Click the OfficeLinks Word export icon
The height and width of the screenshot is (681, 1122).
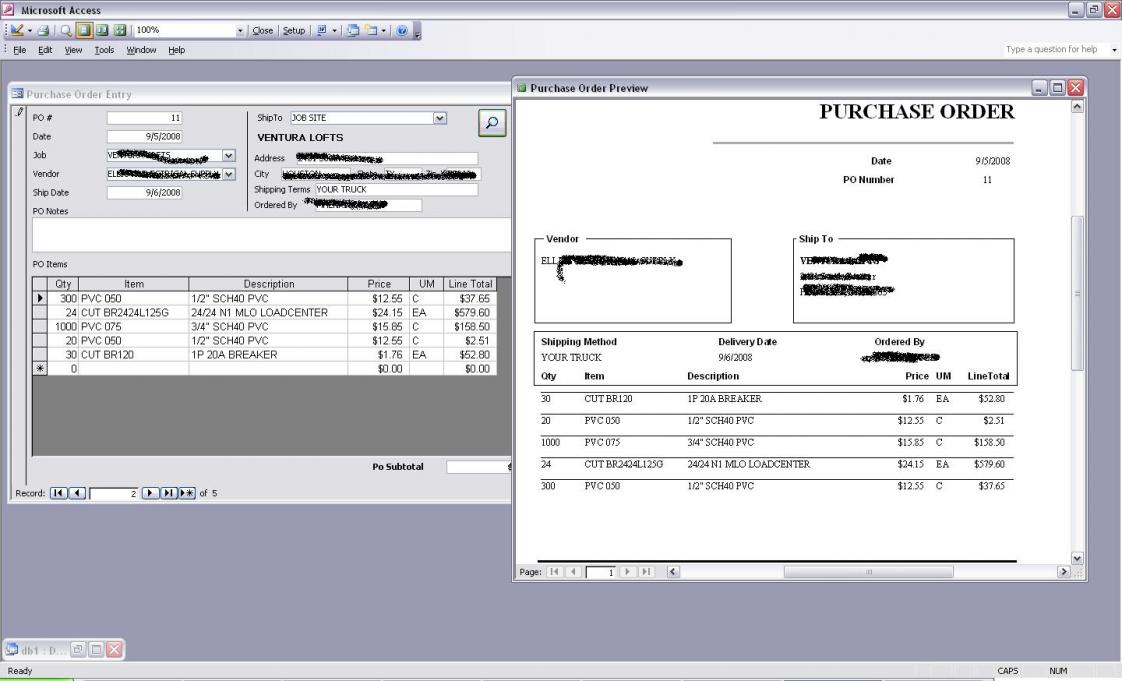(322, 30)
